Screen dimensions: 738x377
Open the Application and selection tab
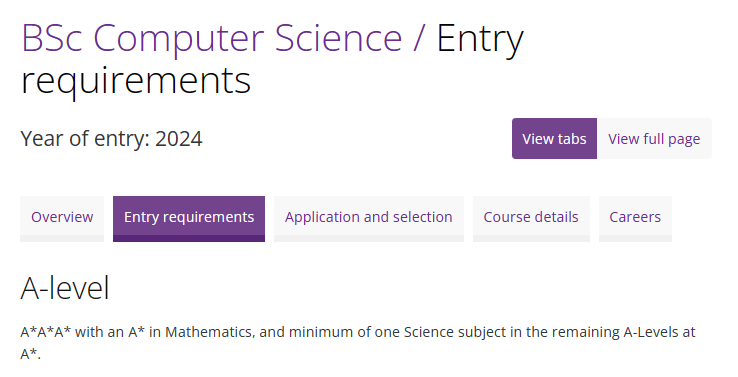coord(369,219)
